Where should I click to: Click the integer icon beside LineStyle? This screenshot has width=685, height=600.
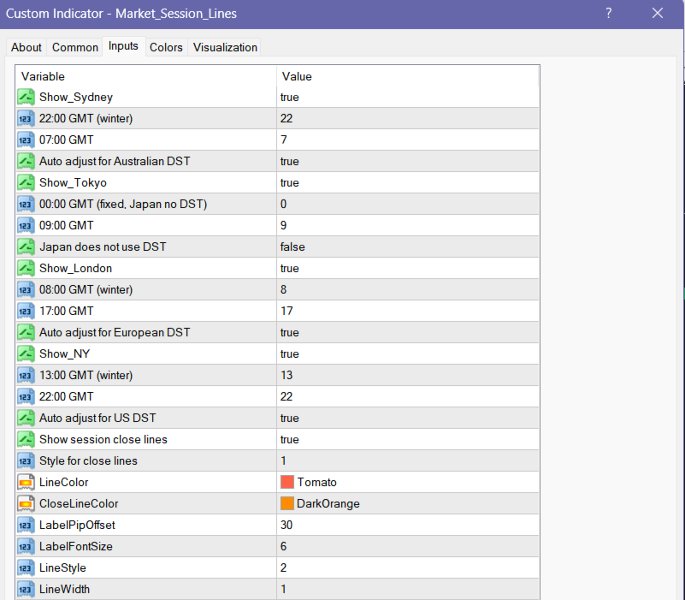[x=26, y=568]
